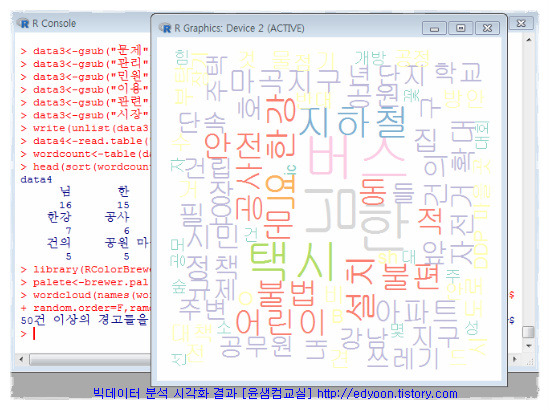Maximize the R Graphics Device 2 window
550x410 pixels.
tap(461, 28)
